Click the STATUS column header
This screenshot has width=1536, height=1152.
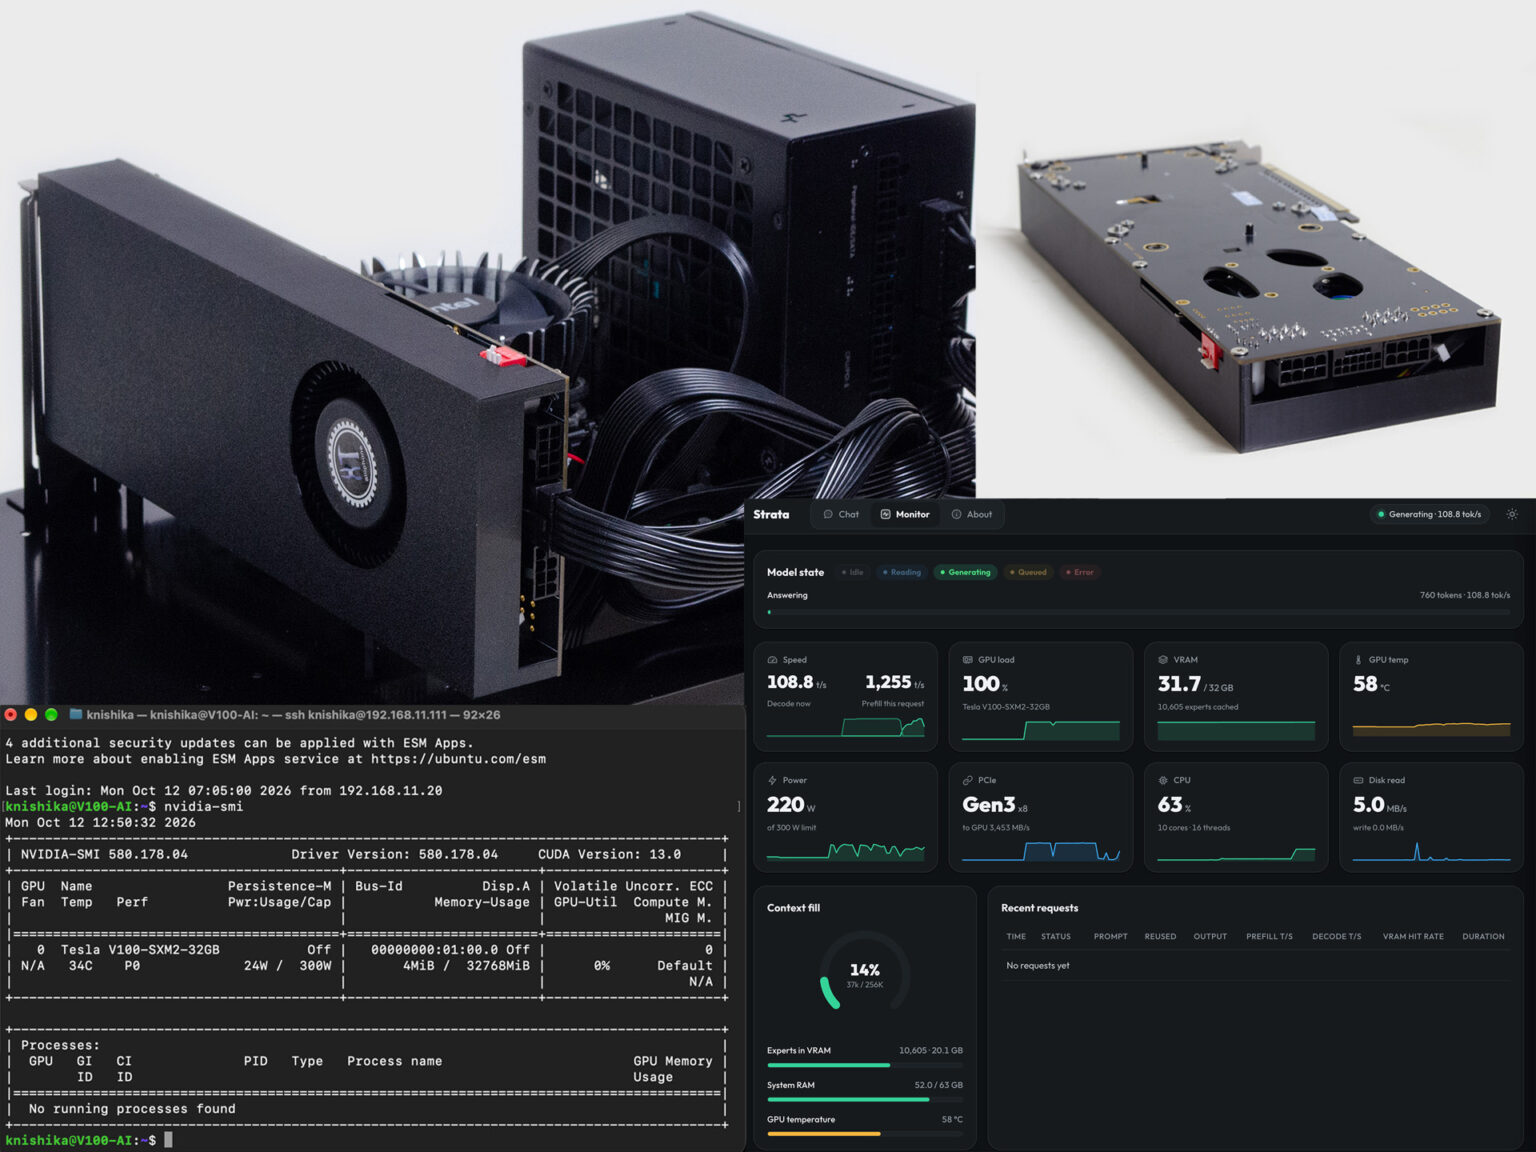[x=1055, y=936]
